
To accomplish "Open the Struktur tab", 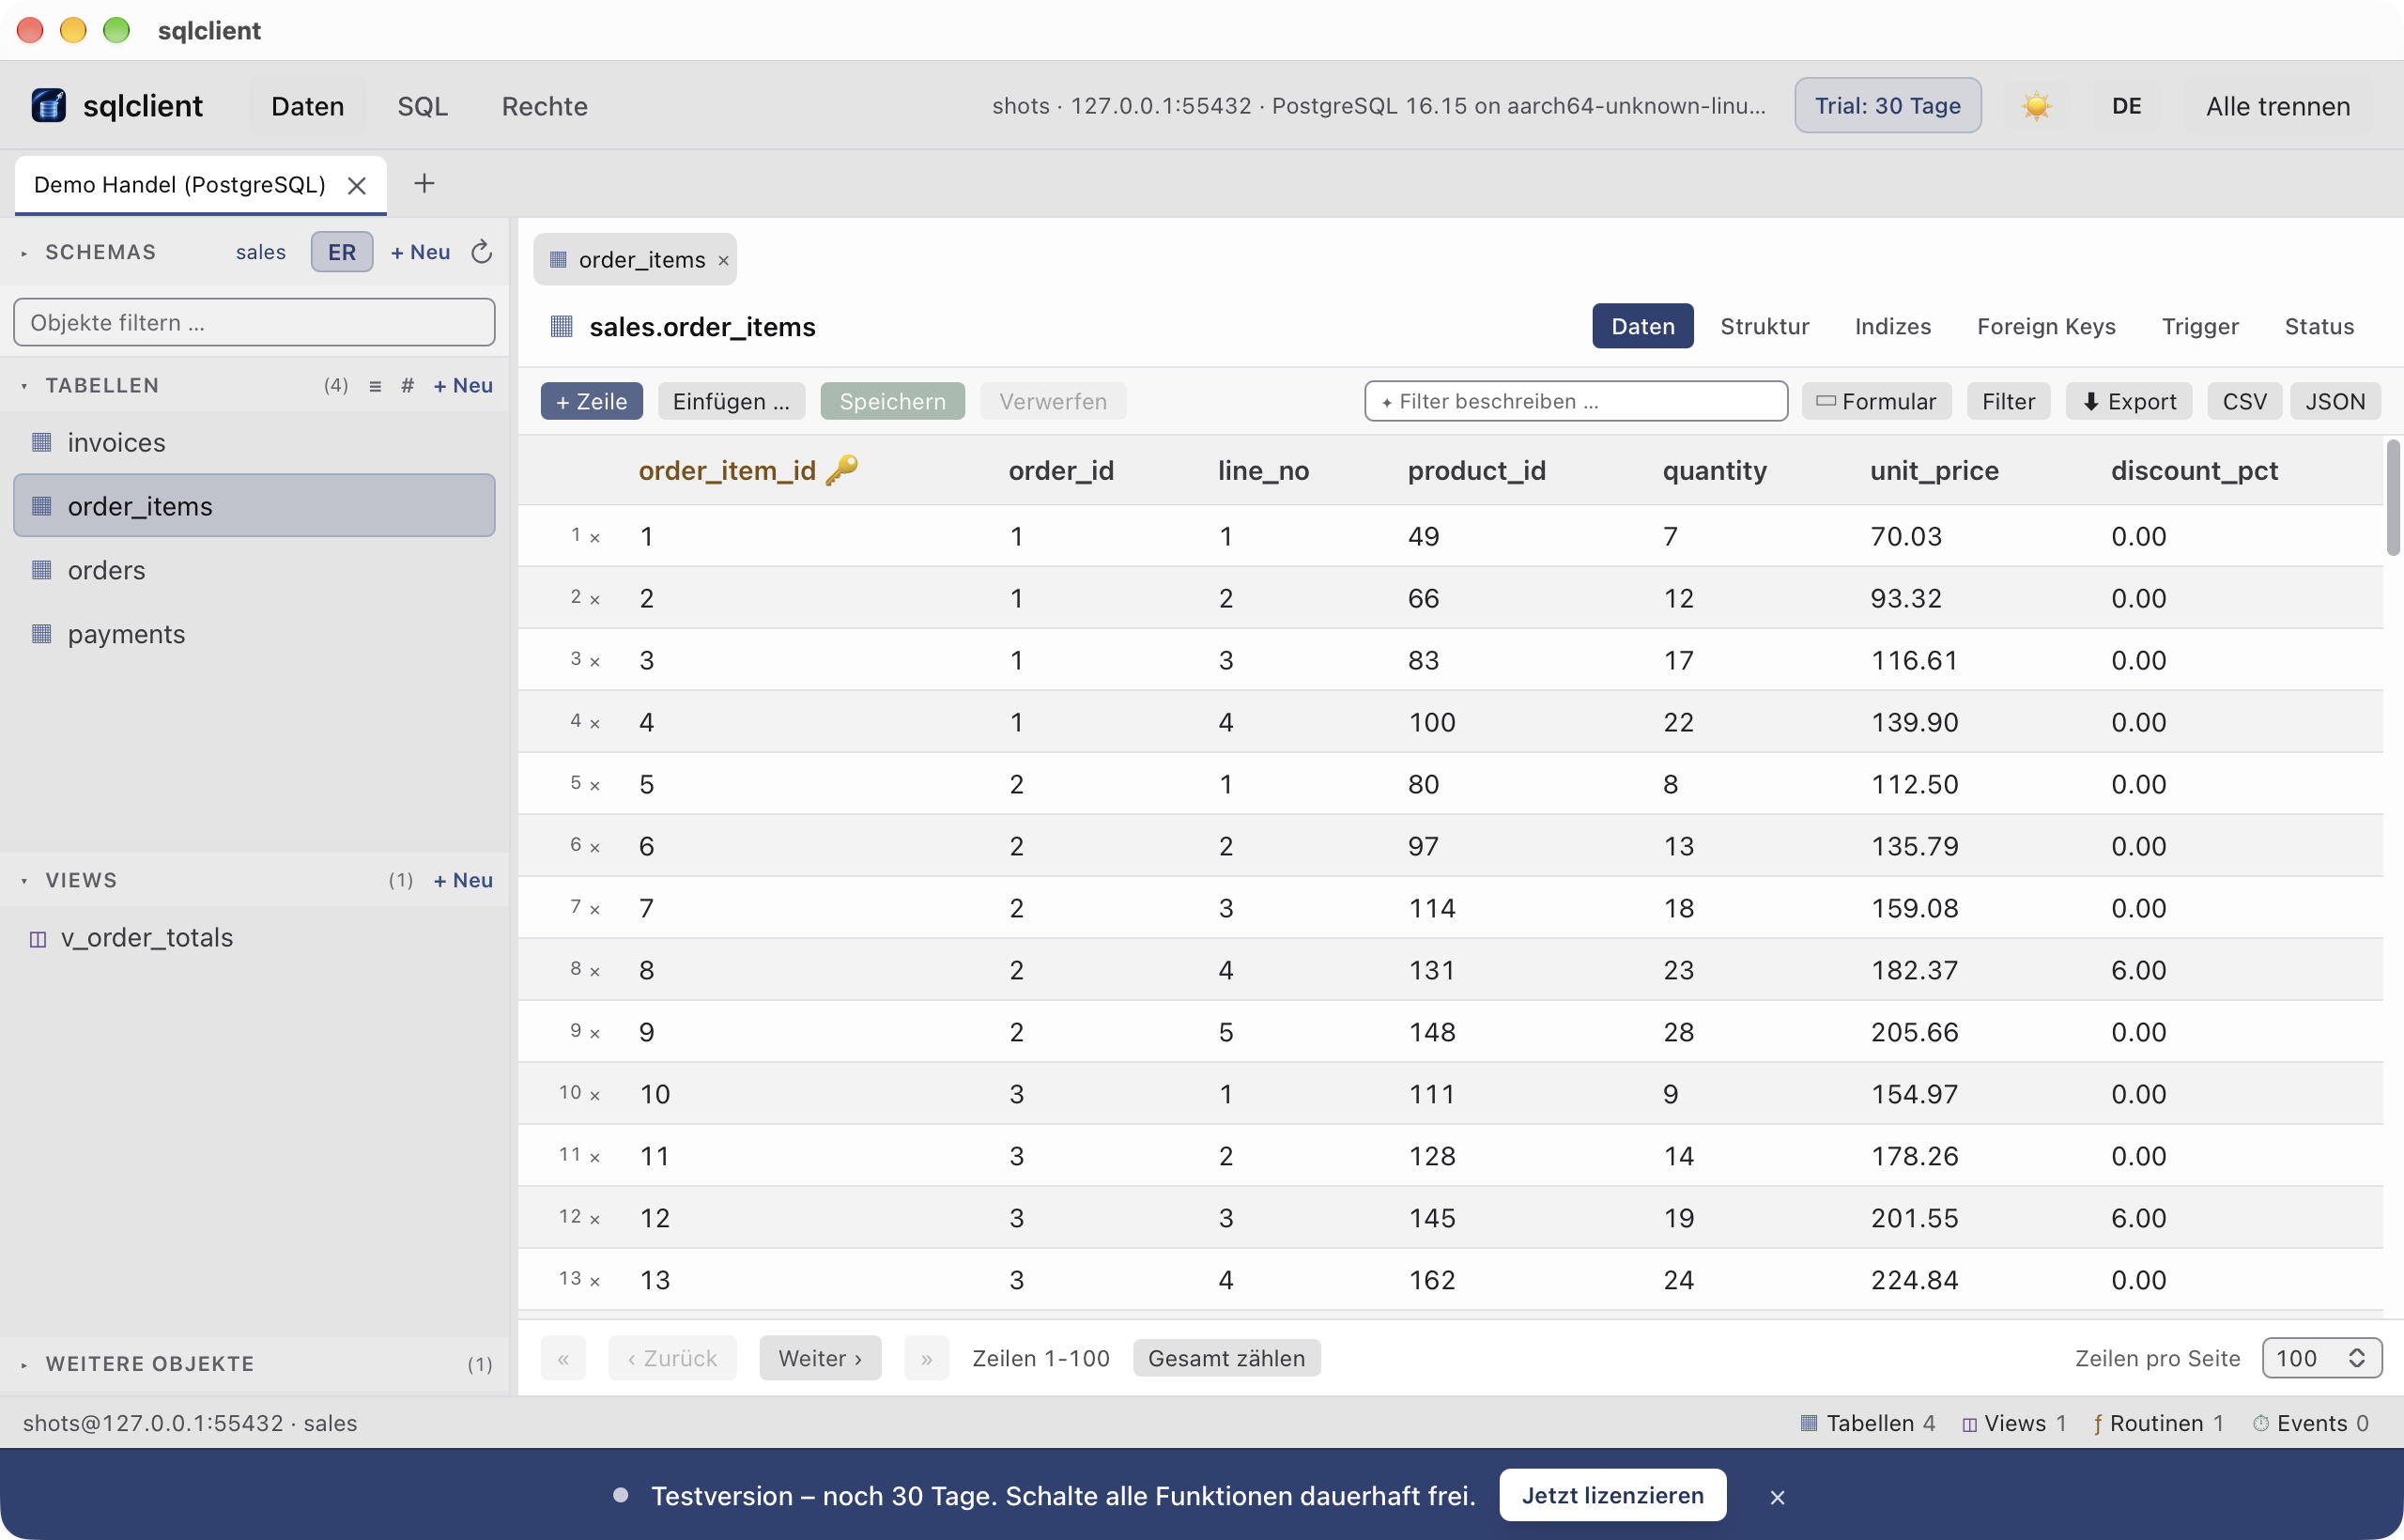I will 1764,326.
